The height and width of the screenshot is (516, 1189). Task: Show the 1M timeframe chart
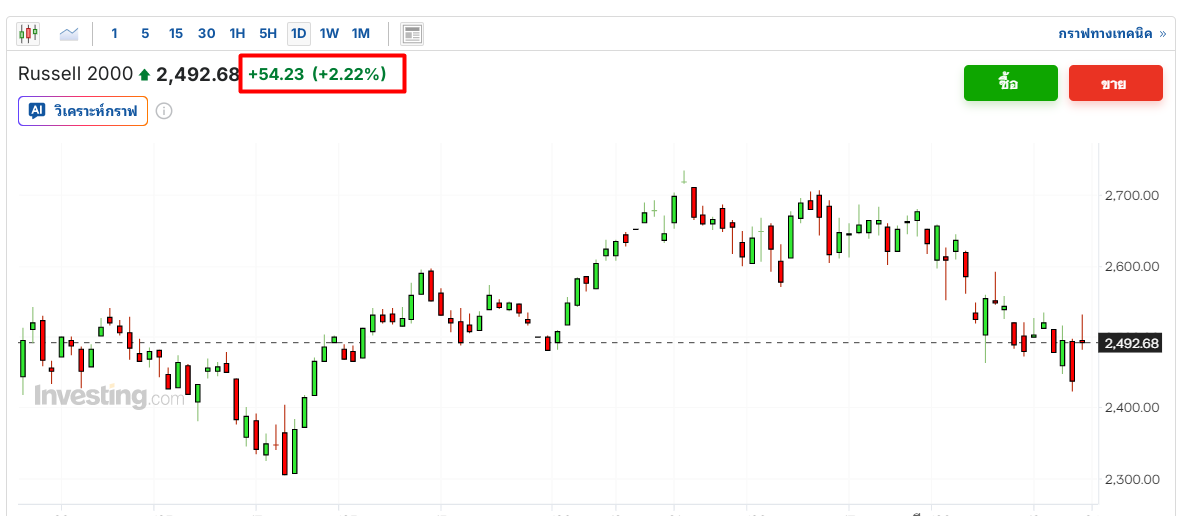360,34
